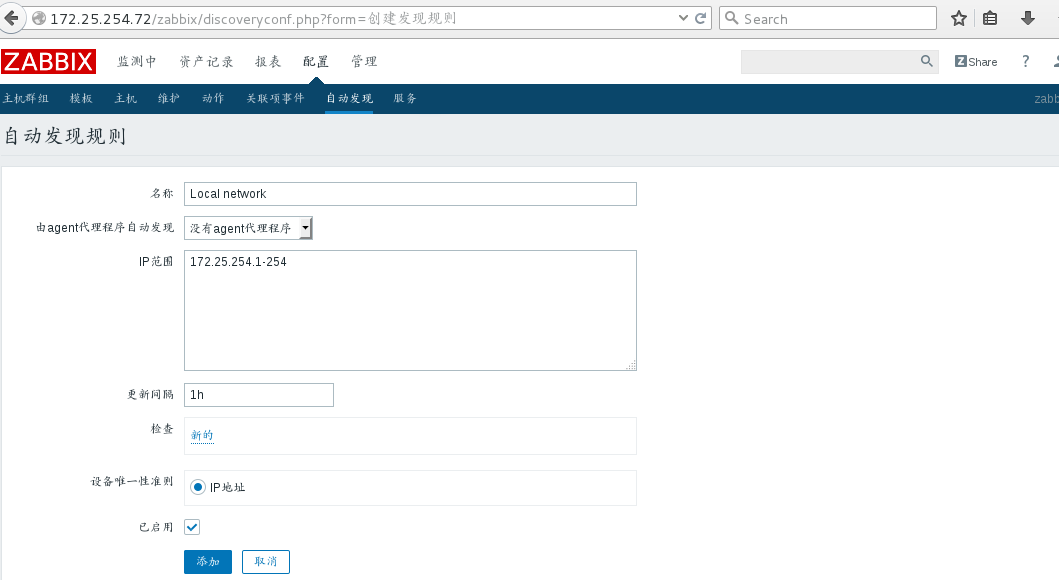This screenshot has width=1059, height=580.
Task: Click the 自动发现规则 page heading
Action: [65, 136]
